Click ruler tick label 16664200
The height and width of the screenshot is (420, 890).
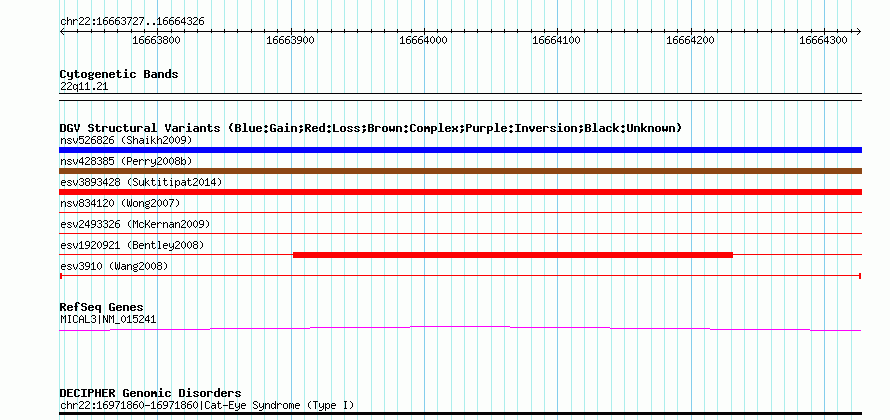[x=690, y=40]
